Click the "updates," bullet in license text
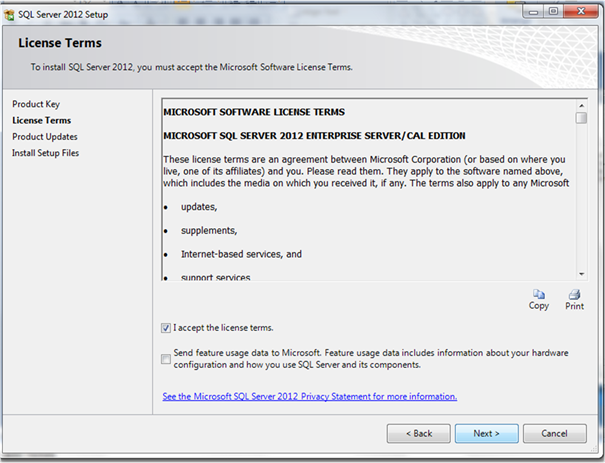Image resolution: width=605 pixels, height=463 pixels. (x=199, y=207)
